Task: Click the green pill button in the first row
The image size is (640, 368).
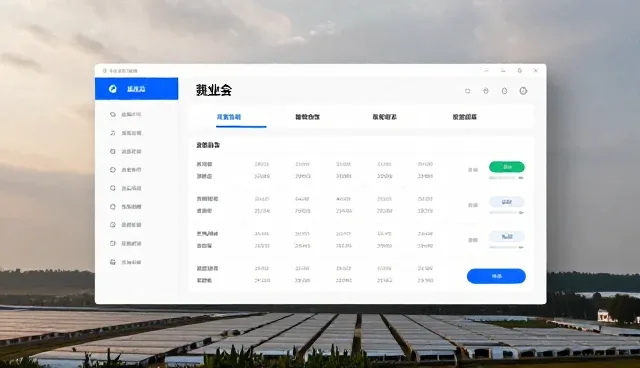Action: [507, 167]
